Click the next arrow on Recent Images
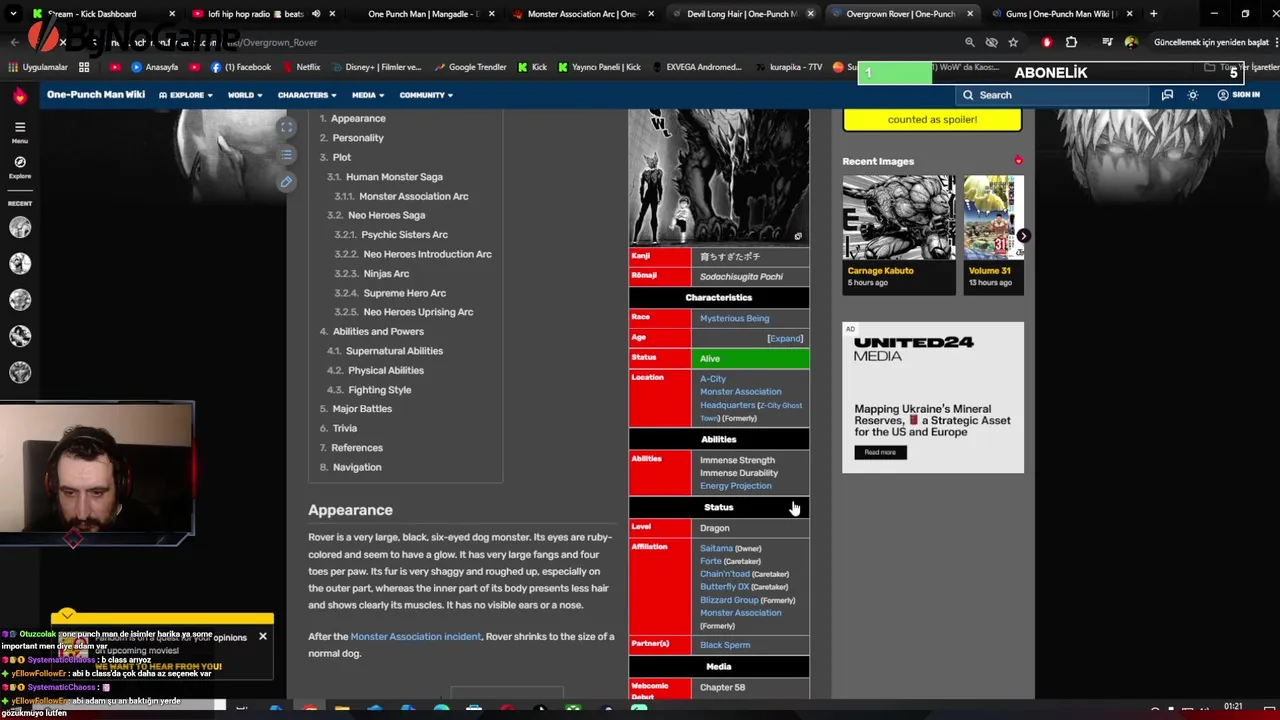 (x=1023, y=236)
